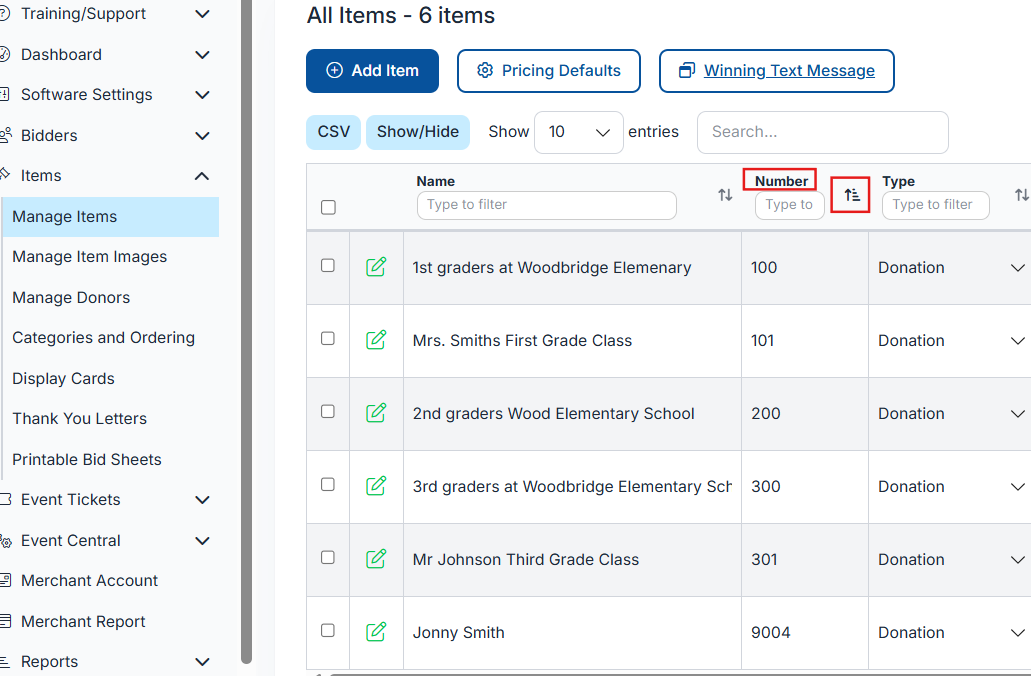
Task: Expand the Type dropdown for item 200
Action: point(1017,413)
